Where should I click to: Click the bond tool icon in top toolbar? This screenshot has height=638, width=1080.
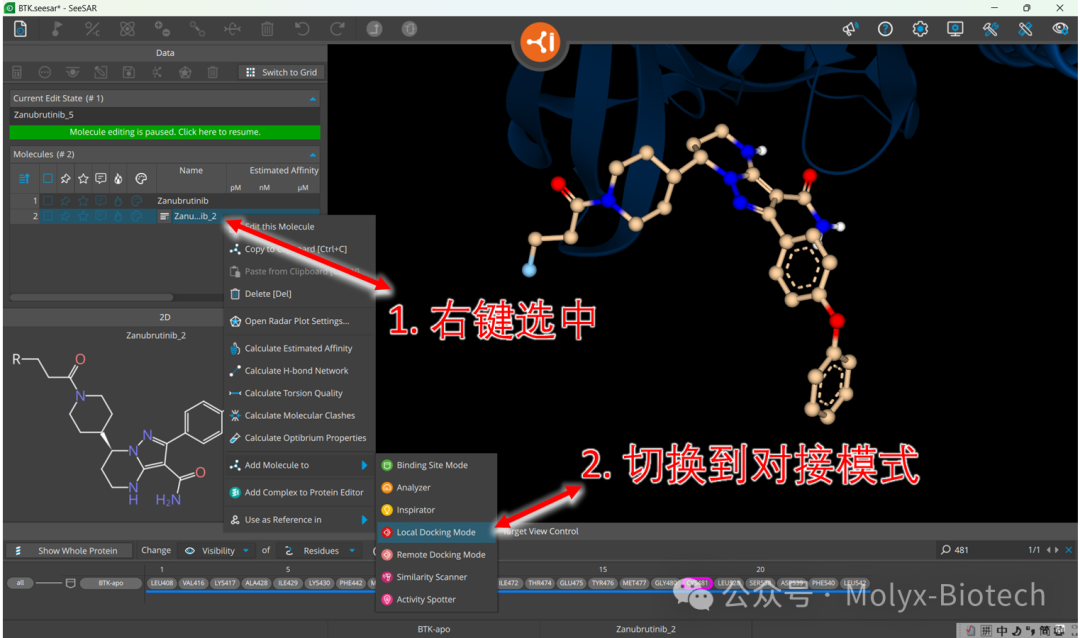(198, 29)
